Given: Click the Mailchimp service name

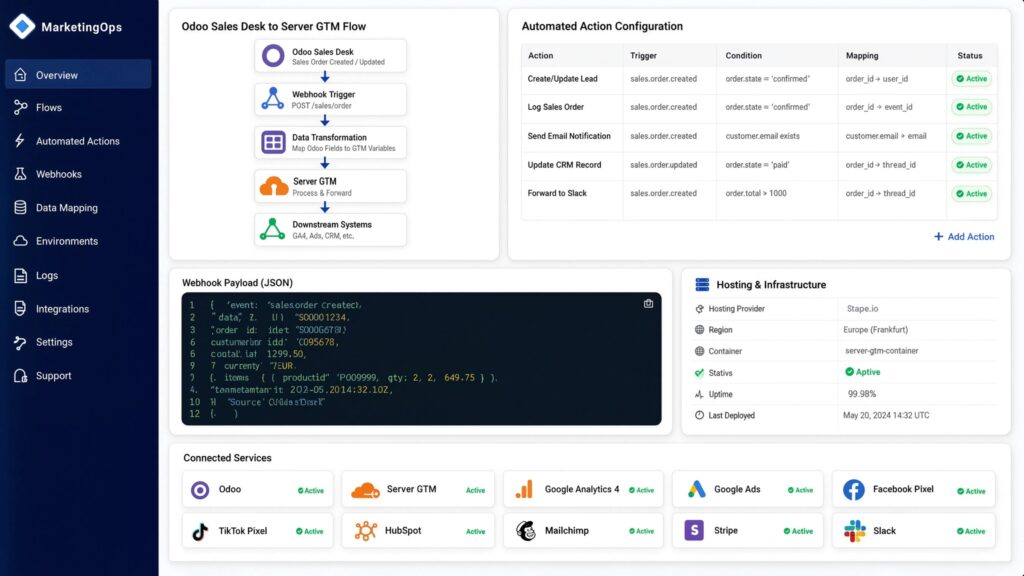Looking at the screenshot, I should pyautogui.click(x=567, y=530).
